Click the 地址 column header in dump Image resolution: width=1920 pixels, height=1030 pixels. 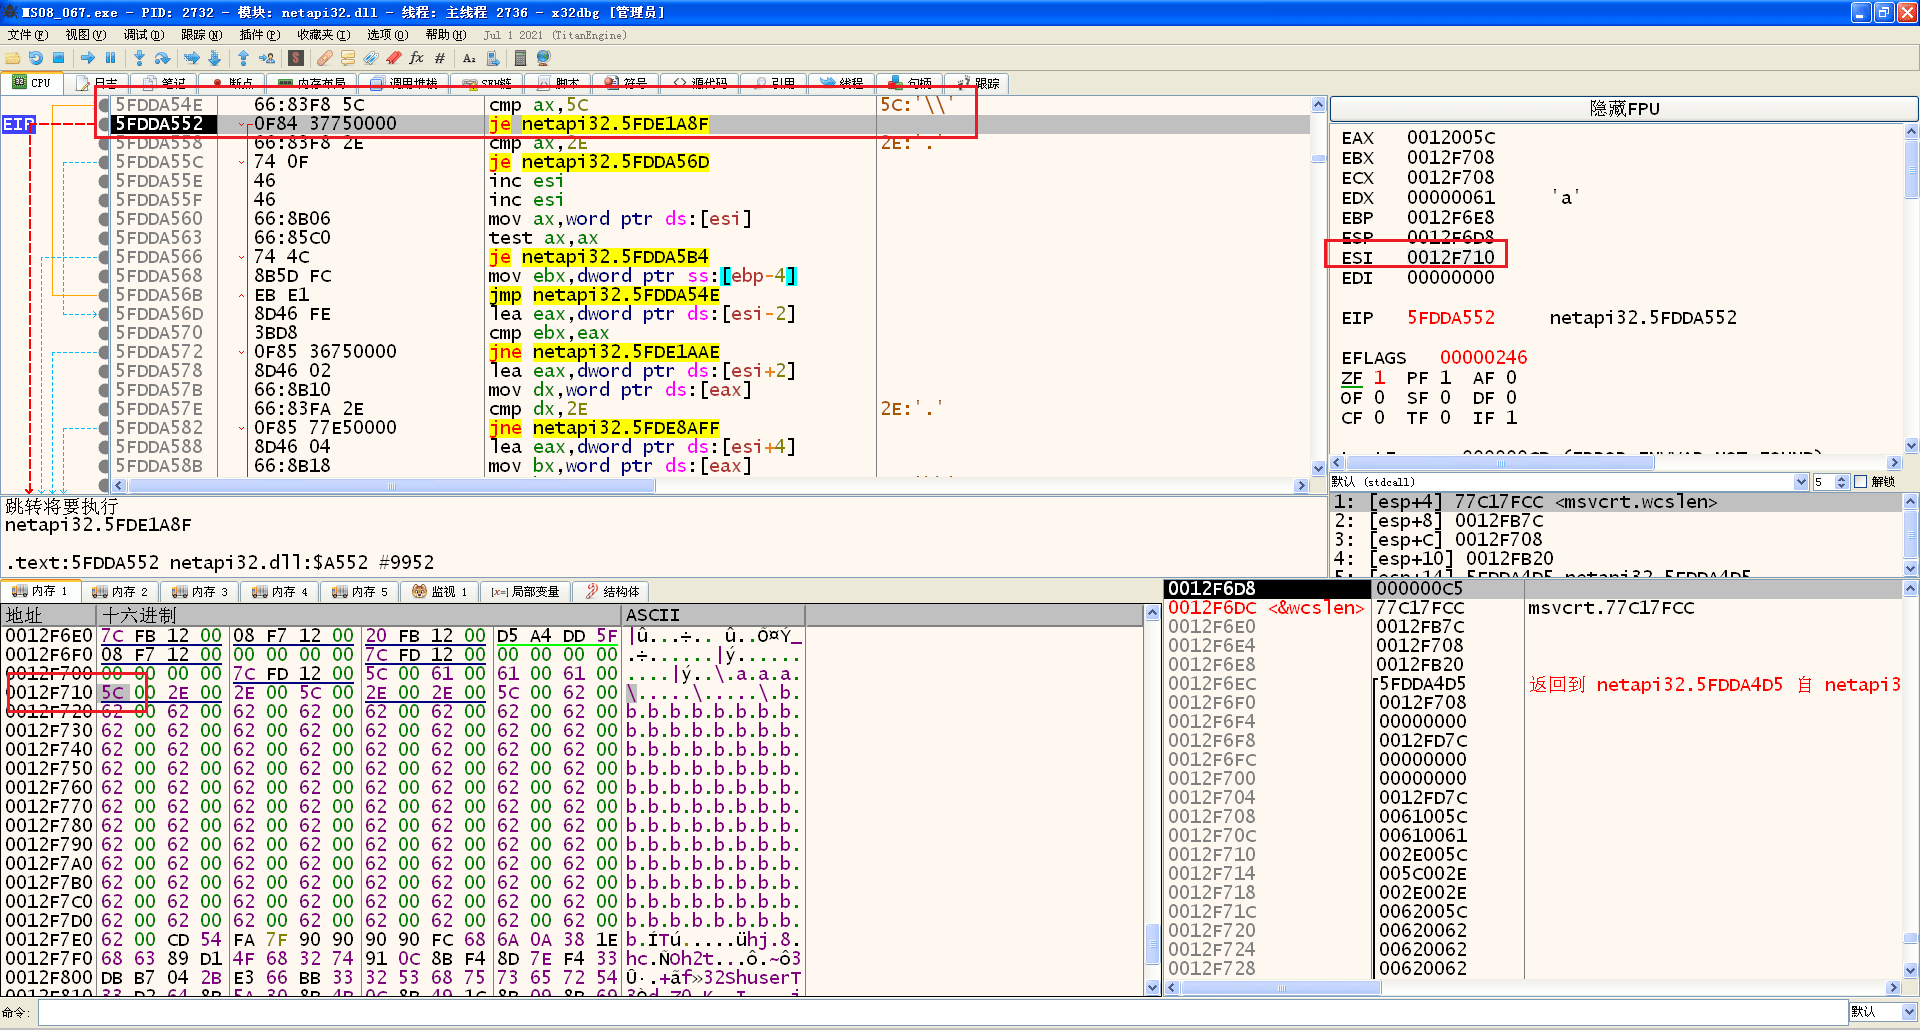click(x=49, y=616)
